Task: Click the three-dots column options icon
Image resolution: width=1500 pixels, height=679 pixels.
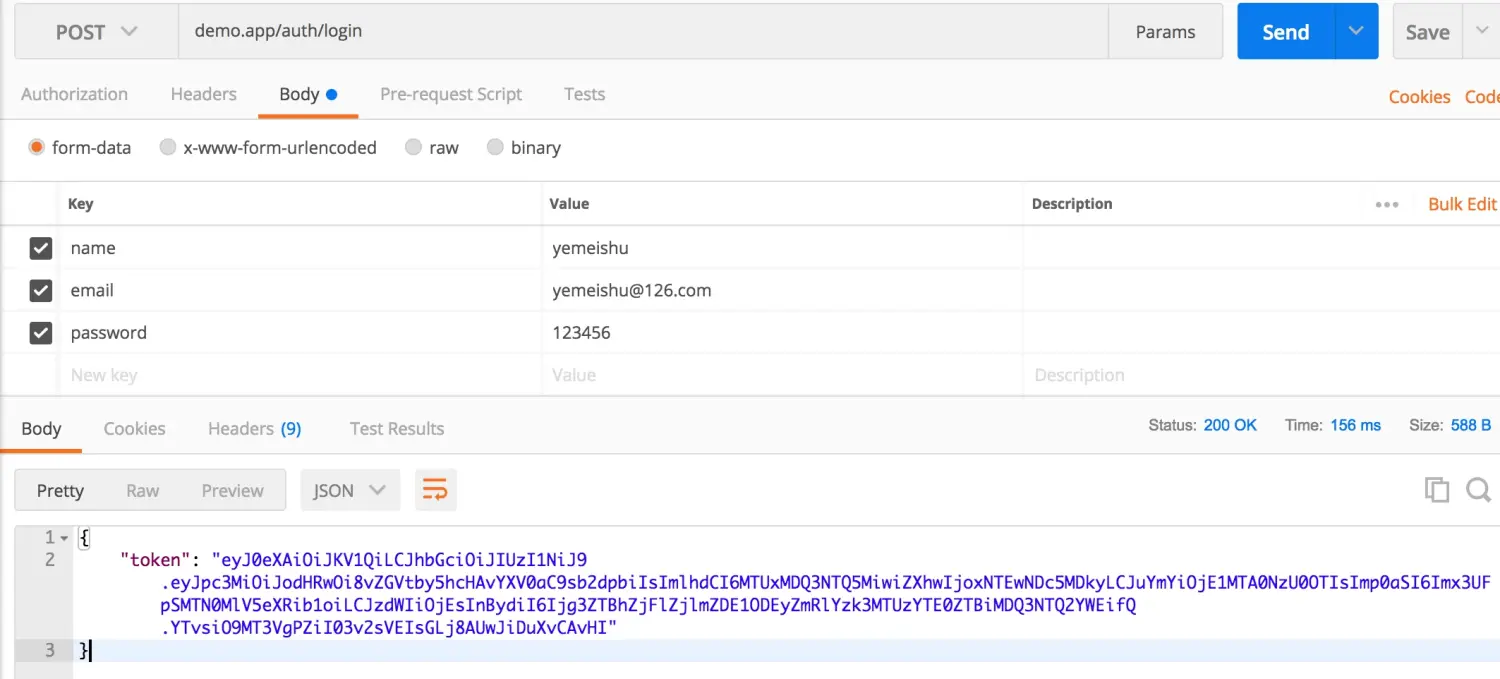Action: point(1386,204)
